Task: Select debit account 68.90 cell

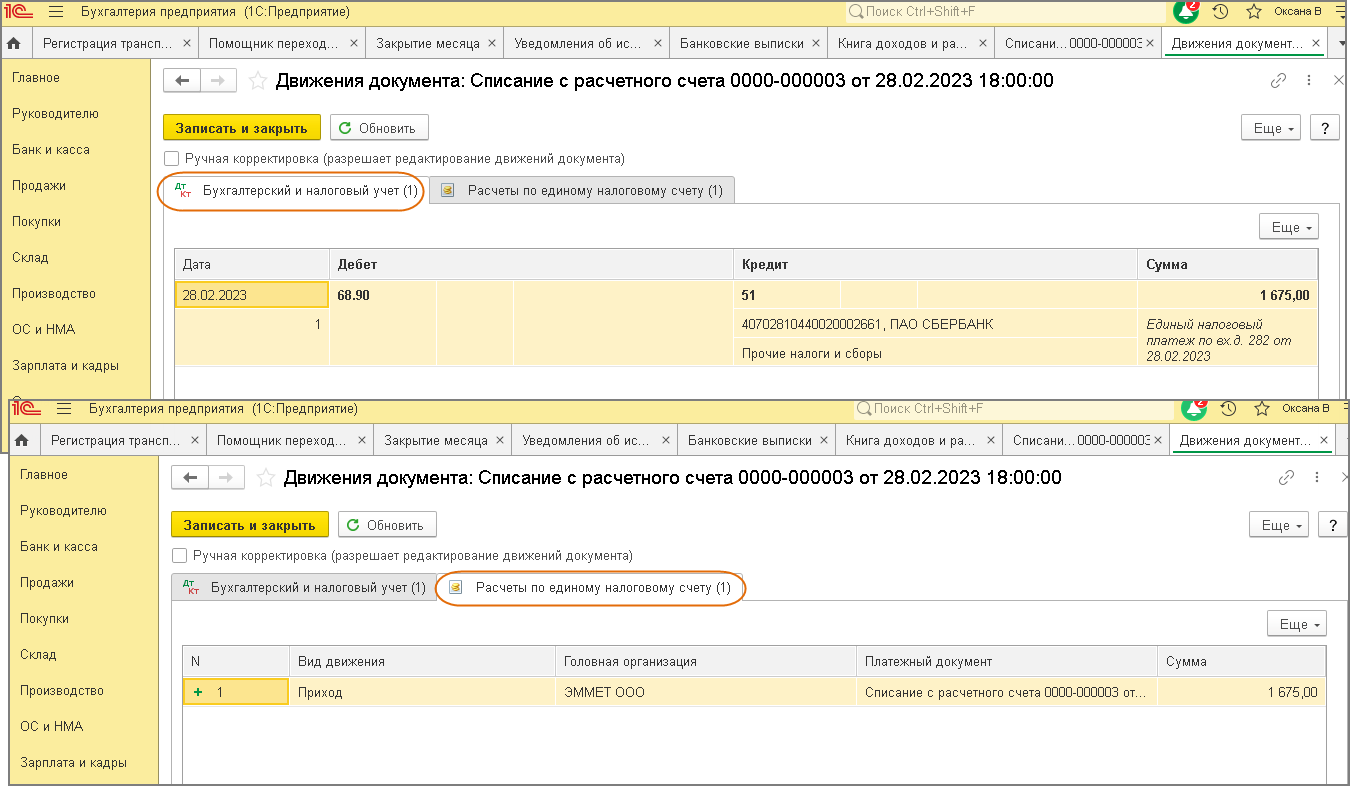Action: (x=383, y=295)
